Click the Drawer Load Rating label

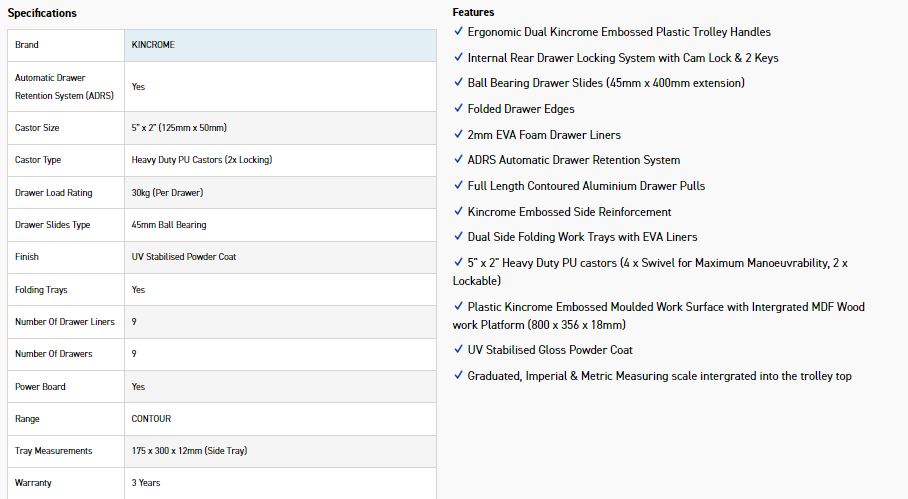point(53,193)
